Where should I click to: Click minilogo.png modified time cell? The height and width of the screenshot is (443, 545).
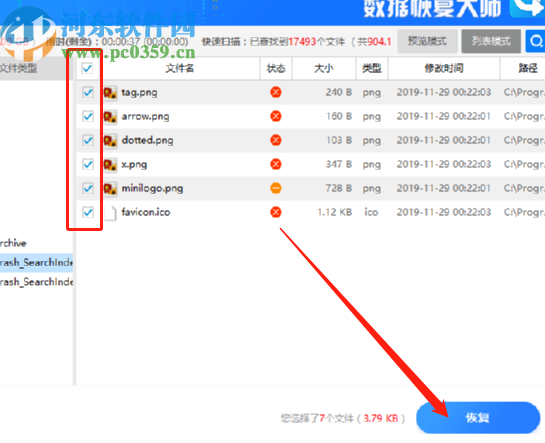click(x=444, y=188)
